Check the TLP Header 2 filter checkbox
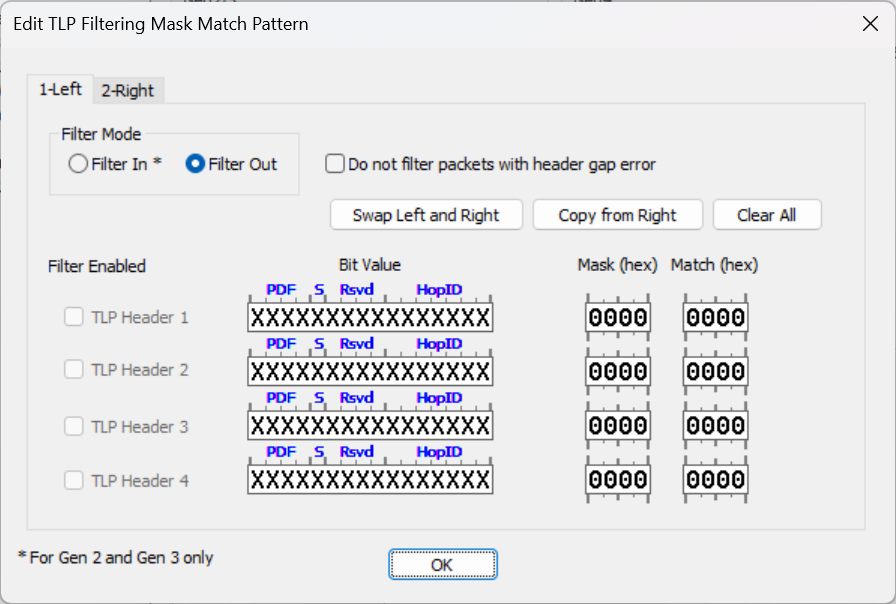The height and width of the screenshot is (604, 896). click(x=74, y=369)
